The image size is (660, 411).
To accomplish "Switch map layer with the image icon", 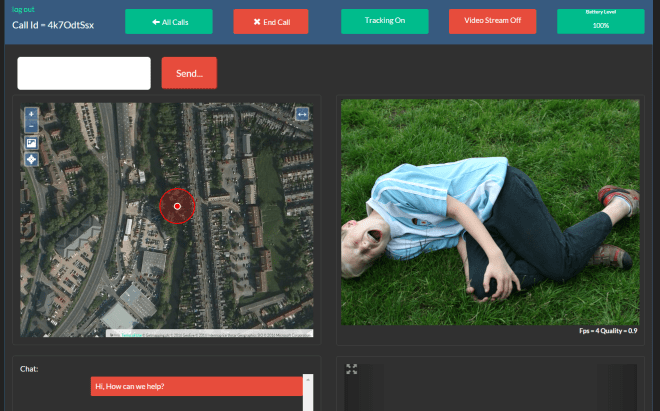I will click(x=31, y=143).
